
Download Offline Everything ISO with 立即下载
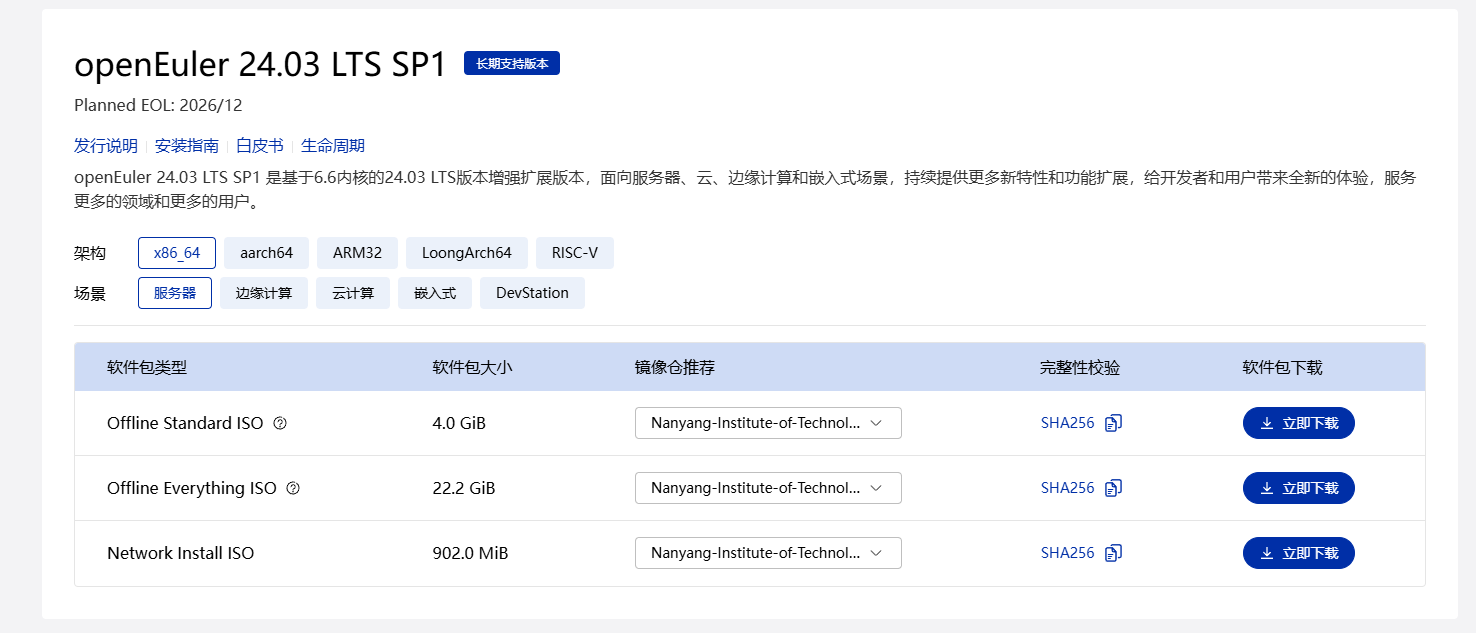(1298, 488)
